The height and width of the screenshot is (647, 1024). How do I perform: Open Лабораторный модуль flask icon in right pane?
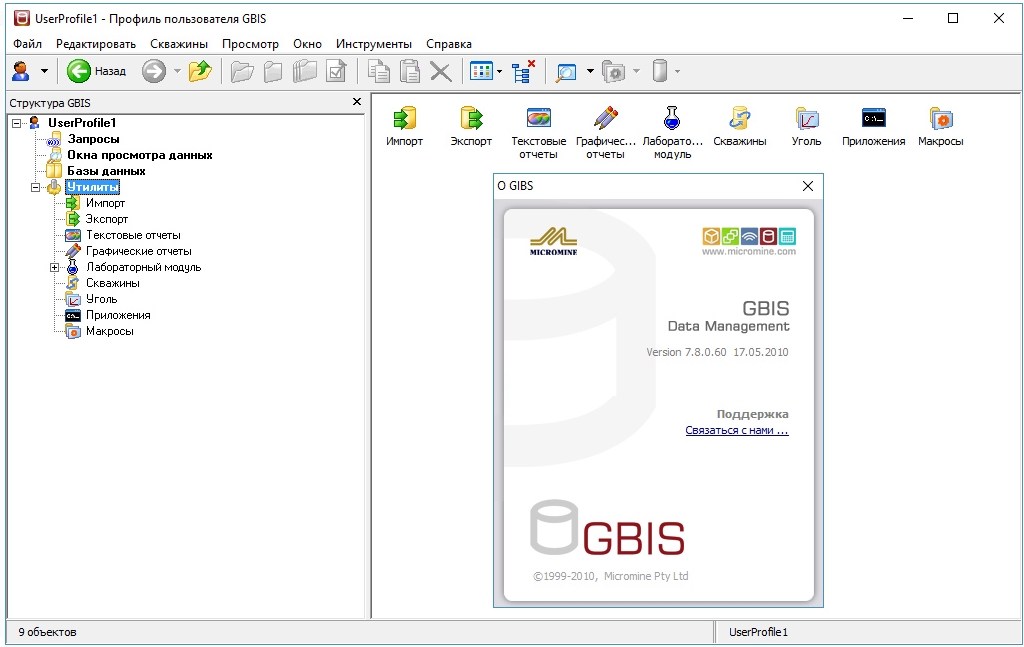point(672,118)
